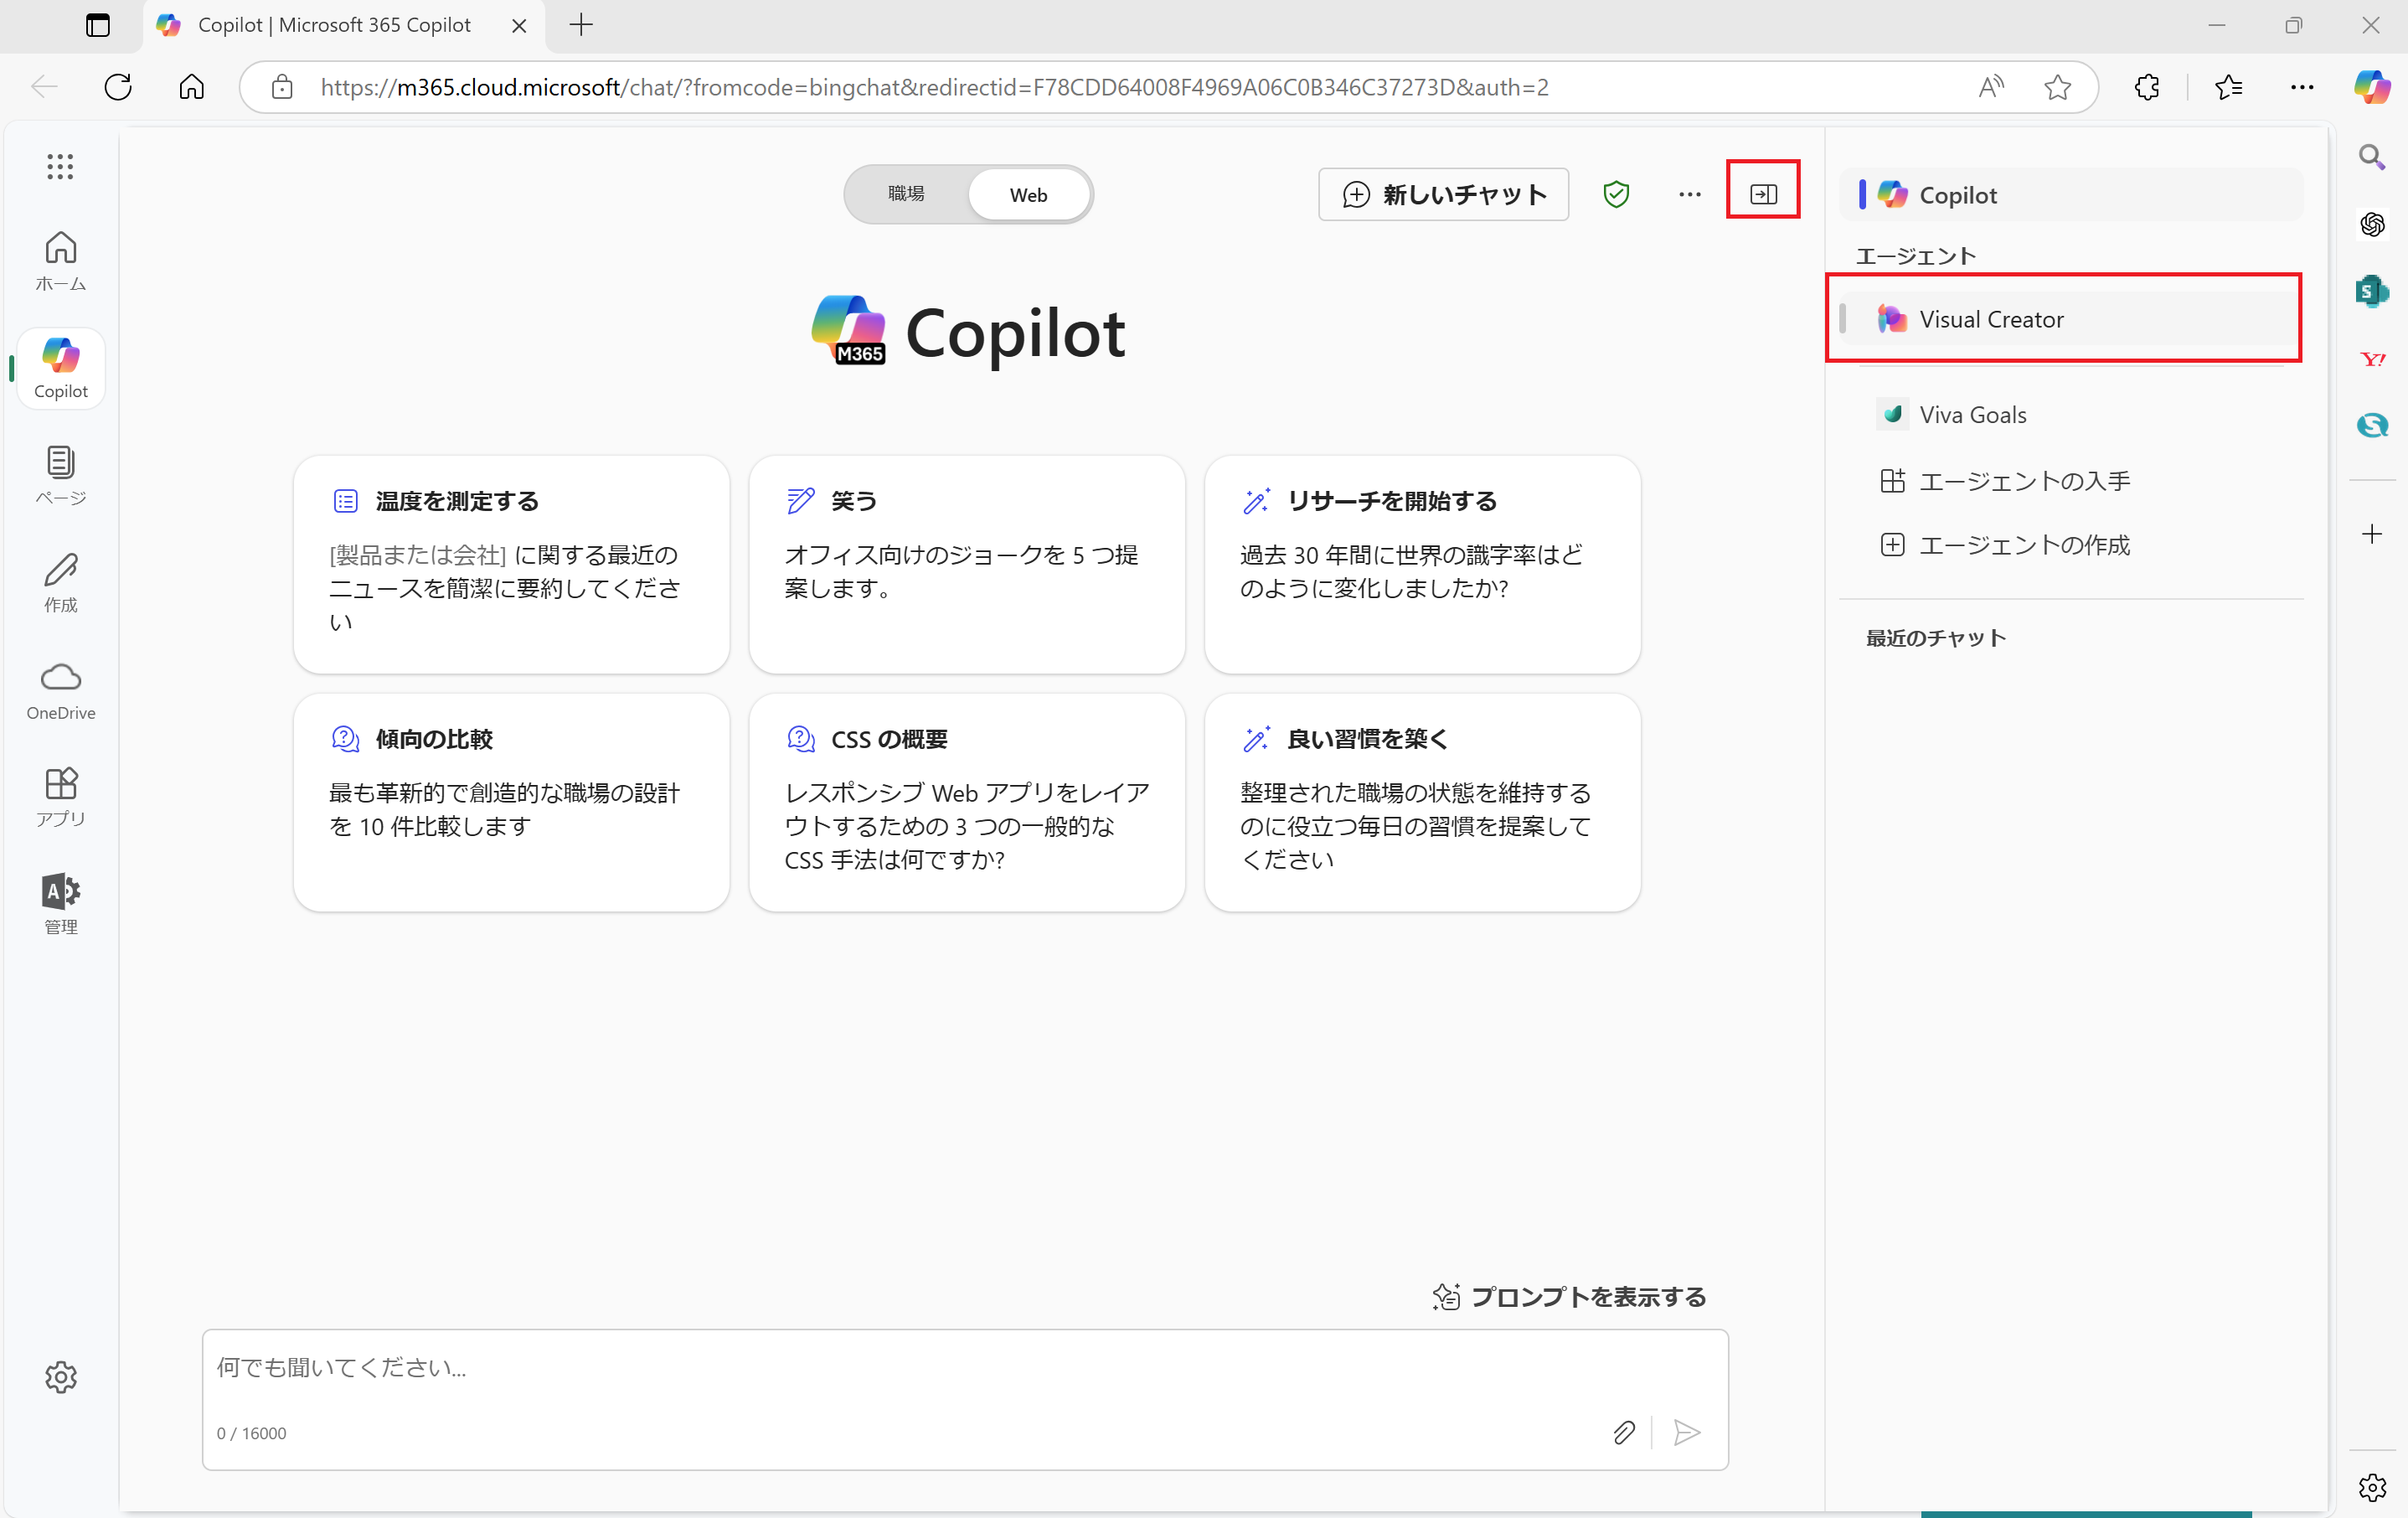
Task: Add page to favorites star icon
Action: point(2057,87)
